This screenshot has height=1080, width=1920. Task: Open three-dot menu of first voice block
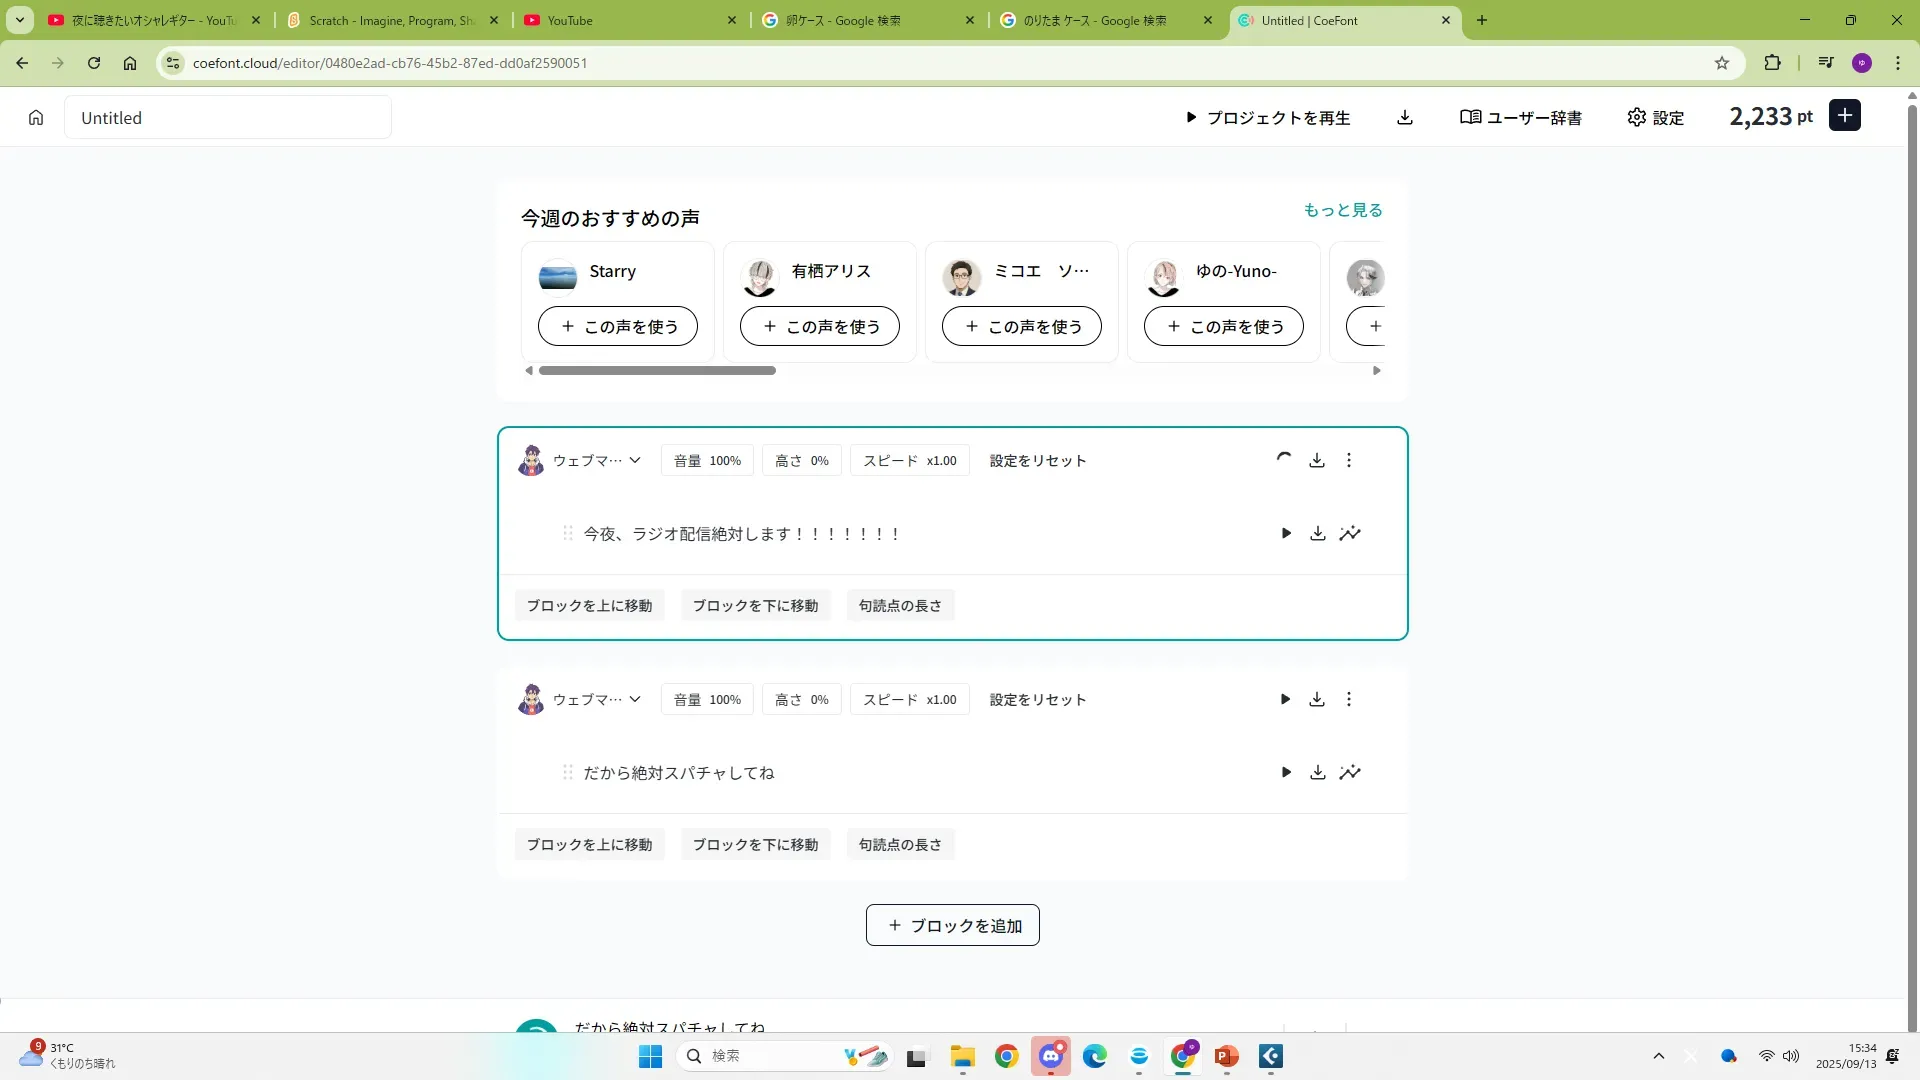click(x=1349, y=461)
